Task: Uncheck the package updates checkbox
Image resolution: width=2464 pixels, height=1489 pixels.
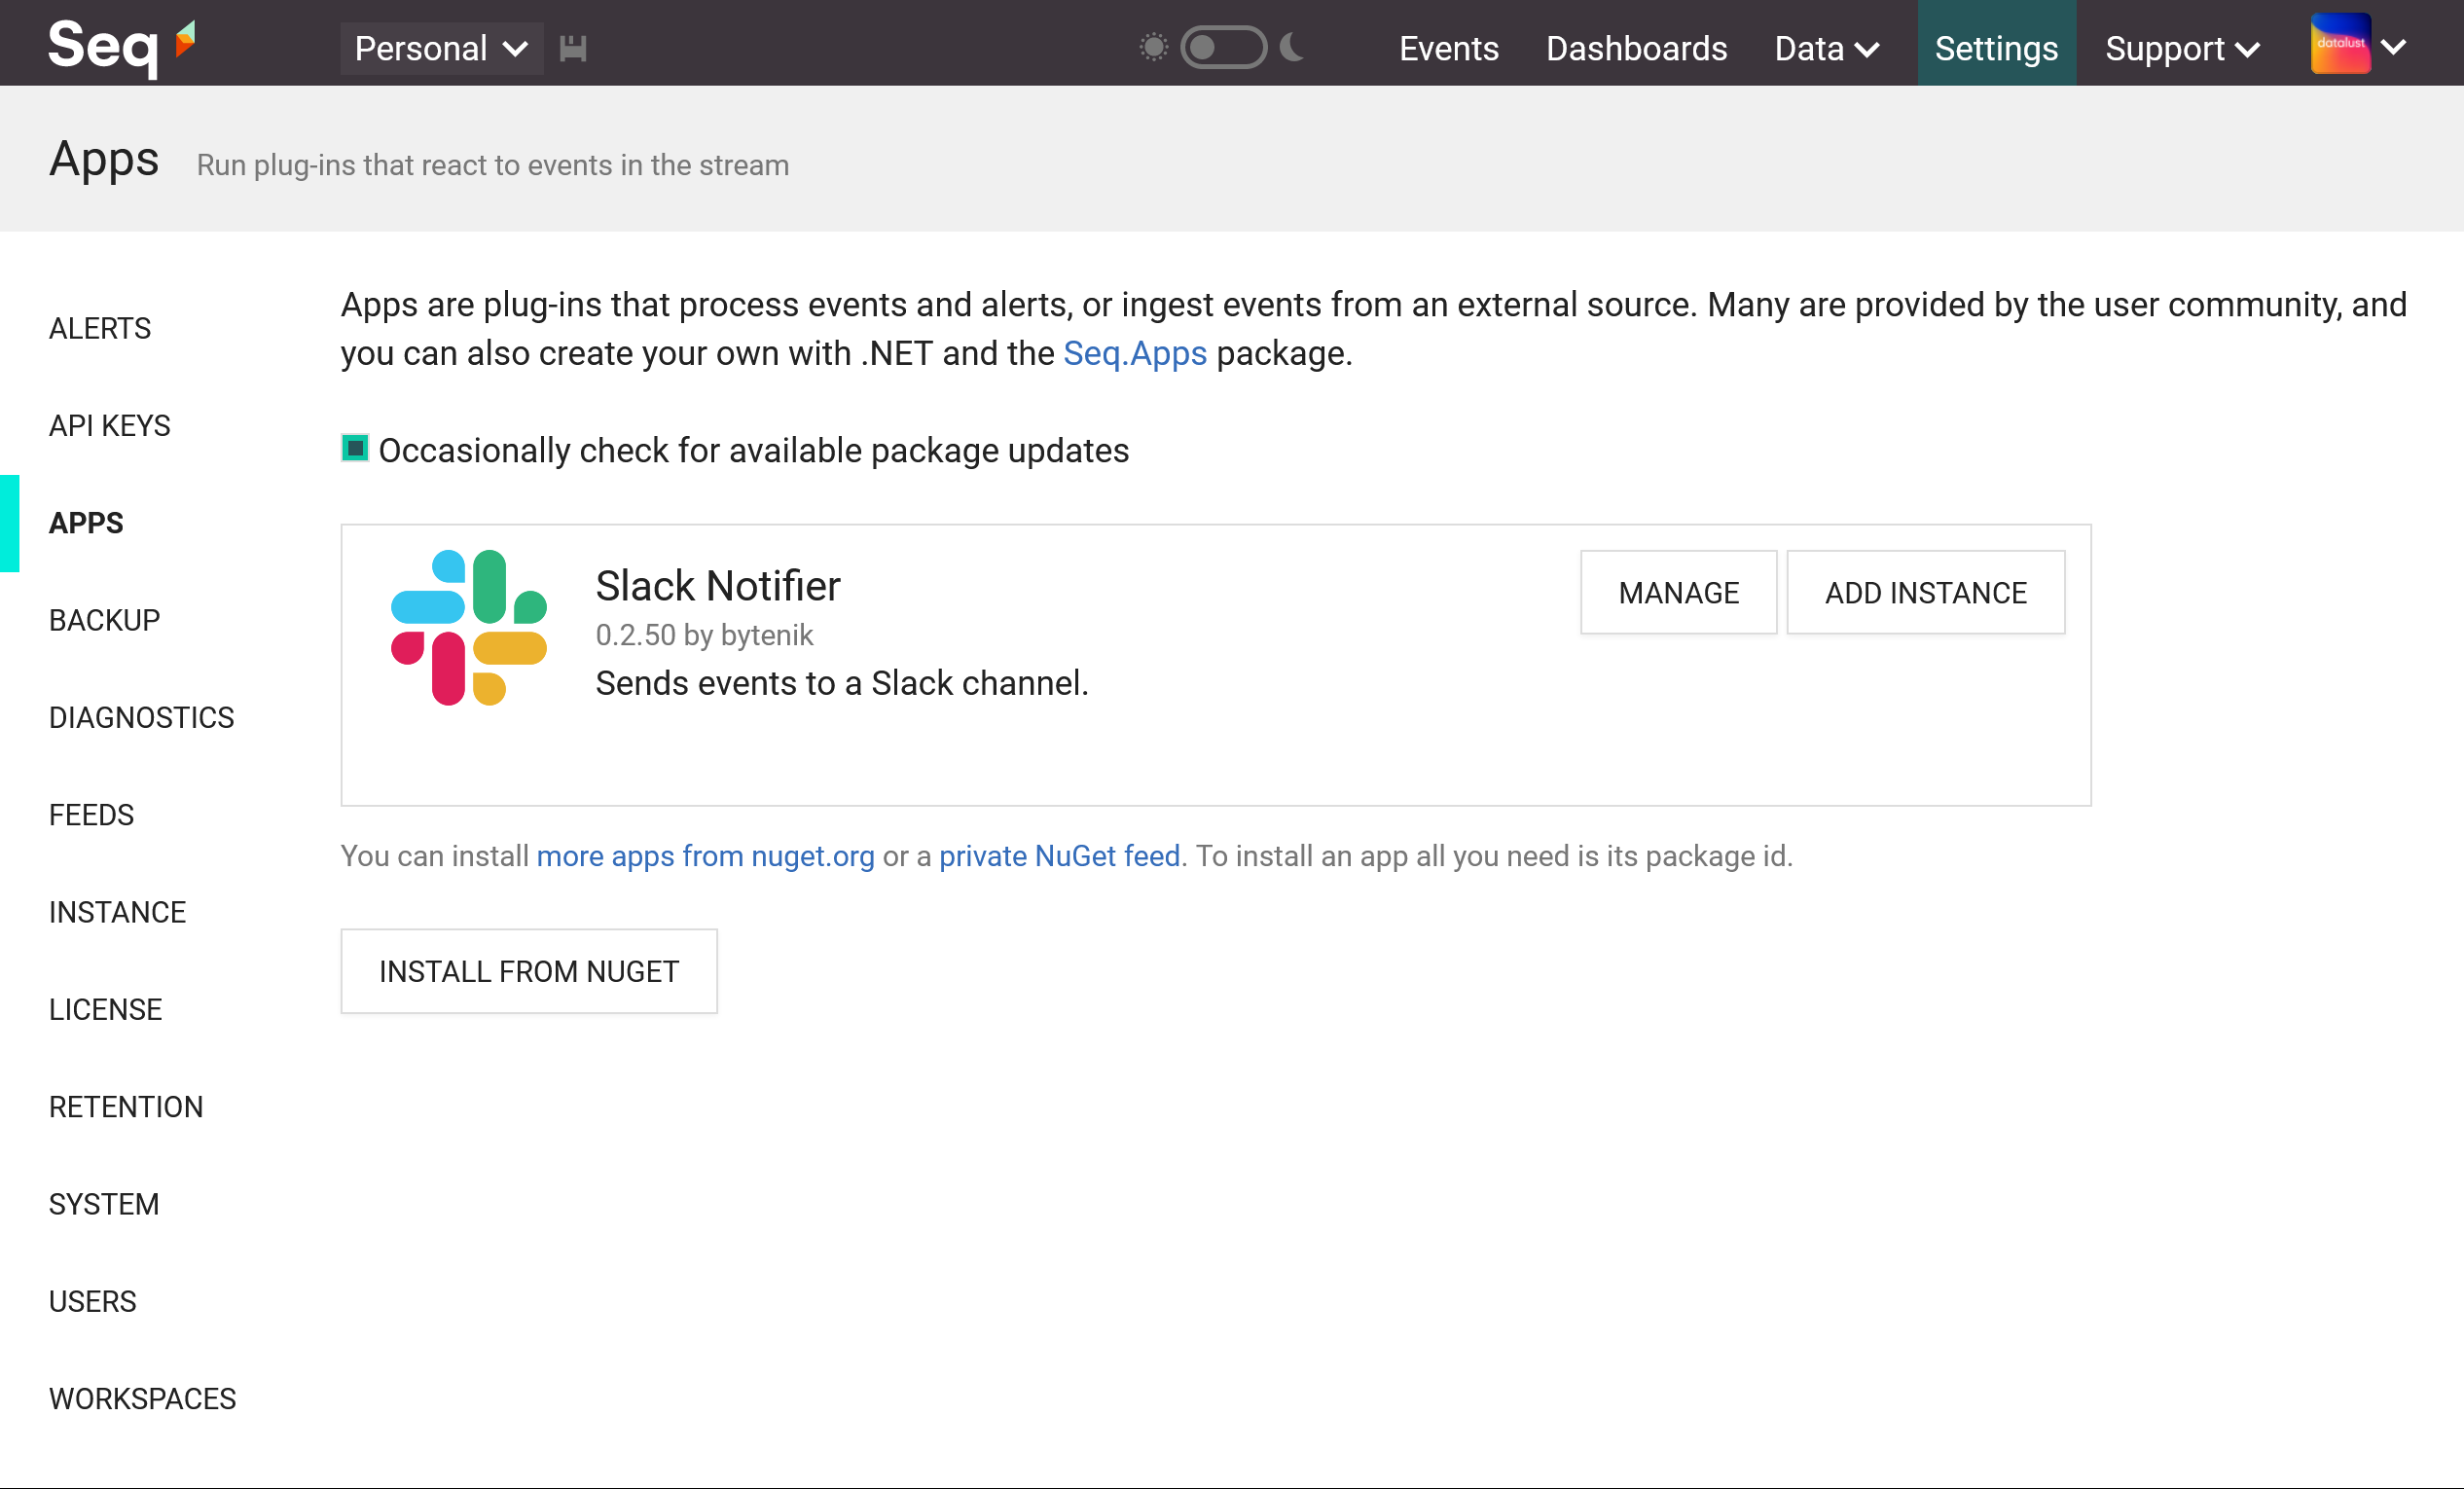Action: pyautogui.click(x=355, y=448)
